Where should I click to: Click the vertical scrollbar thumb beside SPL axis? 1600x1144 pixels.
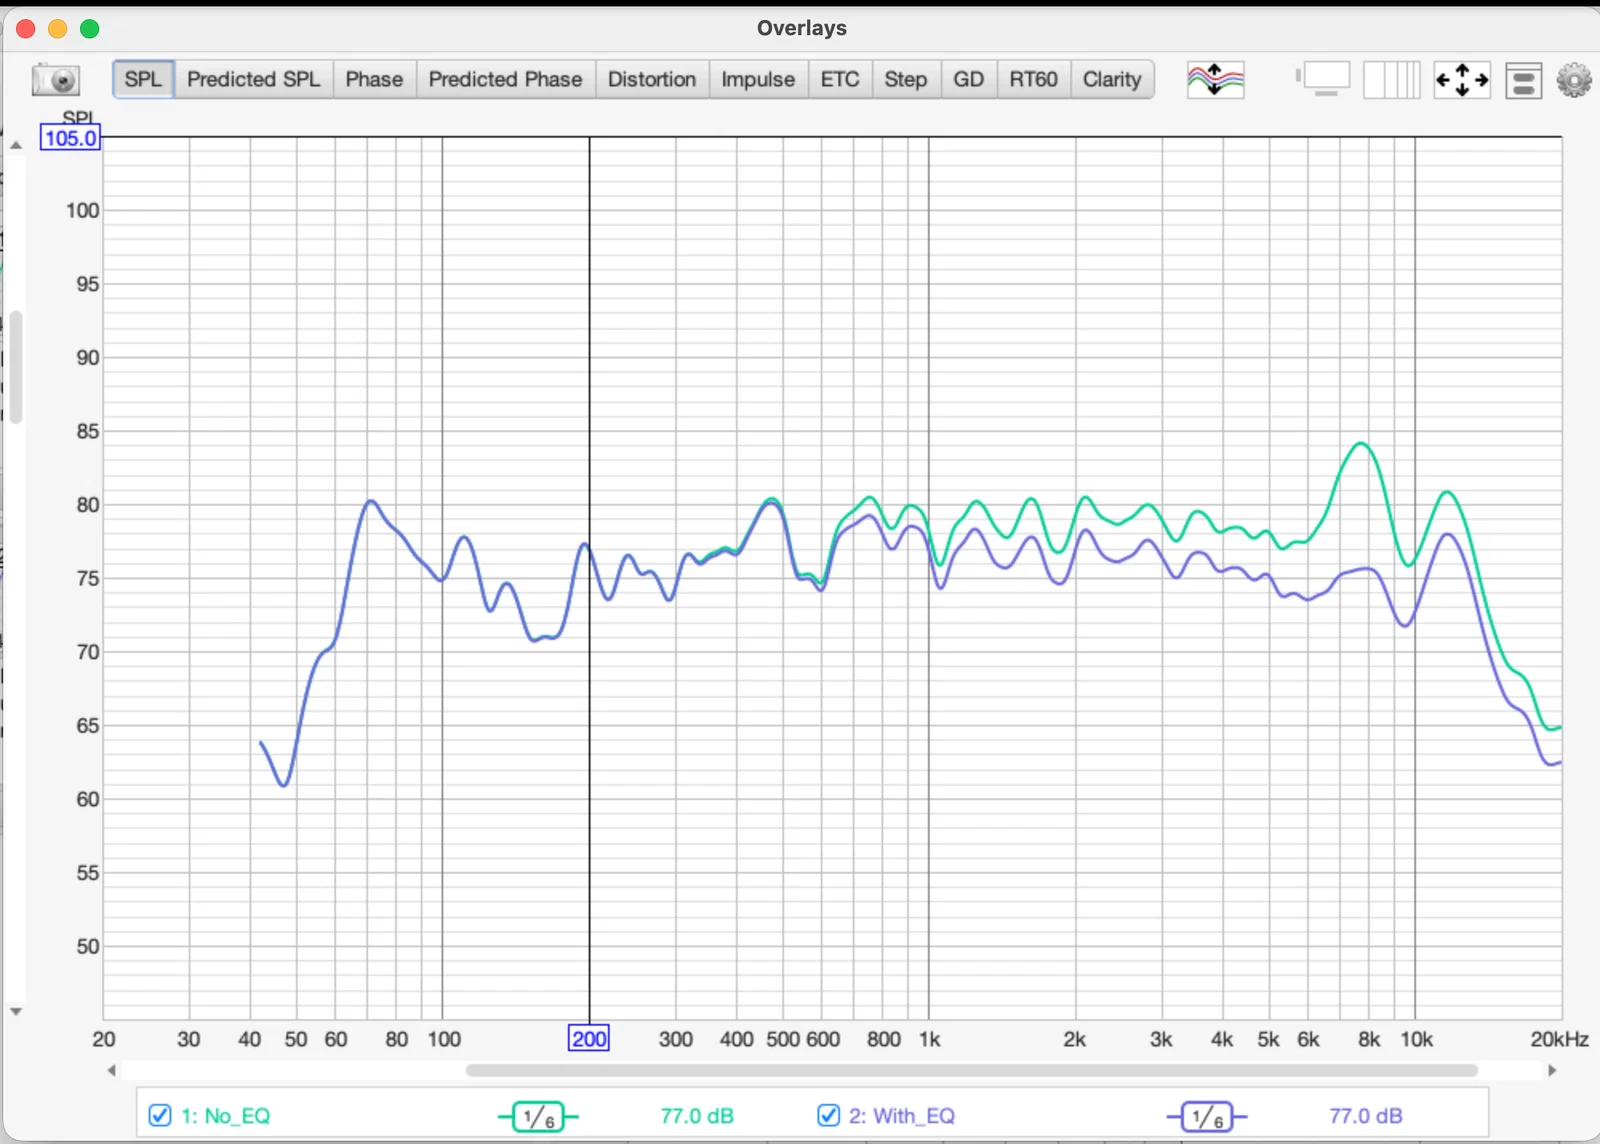tap(16, 367)
